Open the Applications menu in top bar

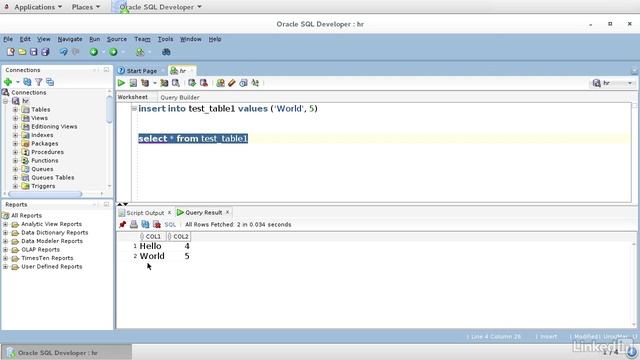[x=38, y=7]
